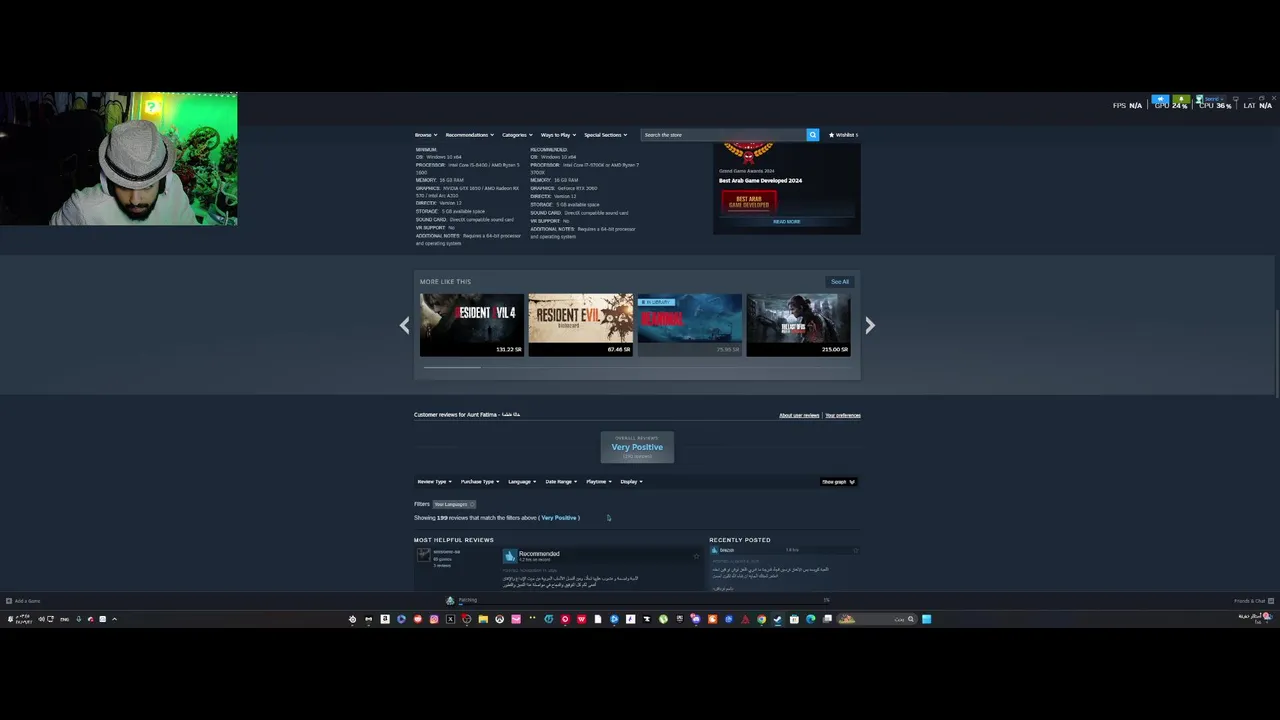Click the Very Positive filter summary link

559,518
